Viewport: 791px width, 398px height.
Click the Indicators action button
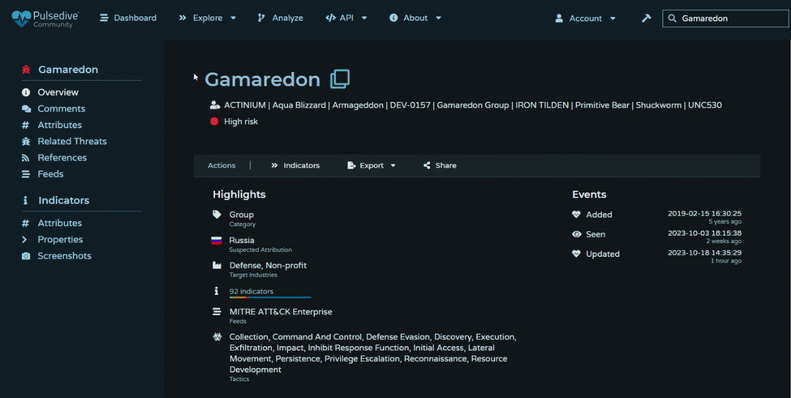[x=295, y=165]
